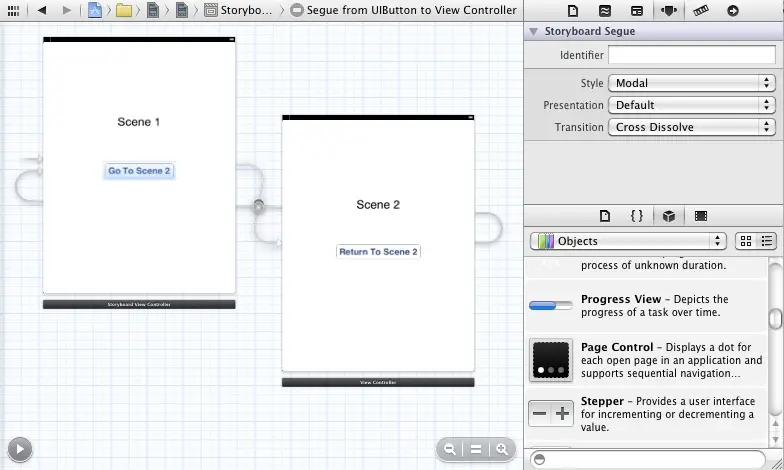This screenshot has height=470, width=784.
Task: Open the Quick Help inspector
Action: [x=605, y=11]
